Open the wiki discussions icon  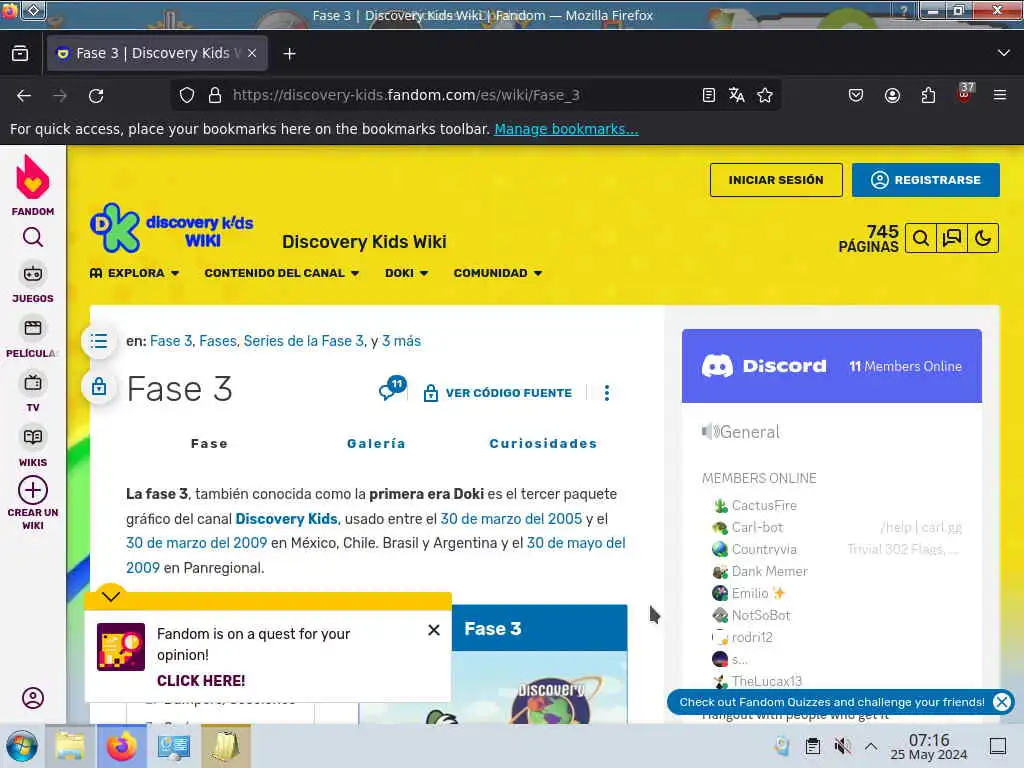point(952,238)
